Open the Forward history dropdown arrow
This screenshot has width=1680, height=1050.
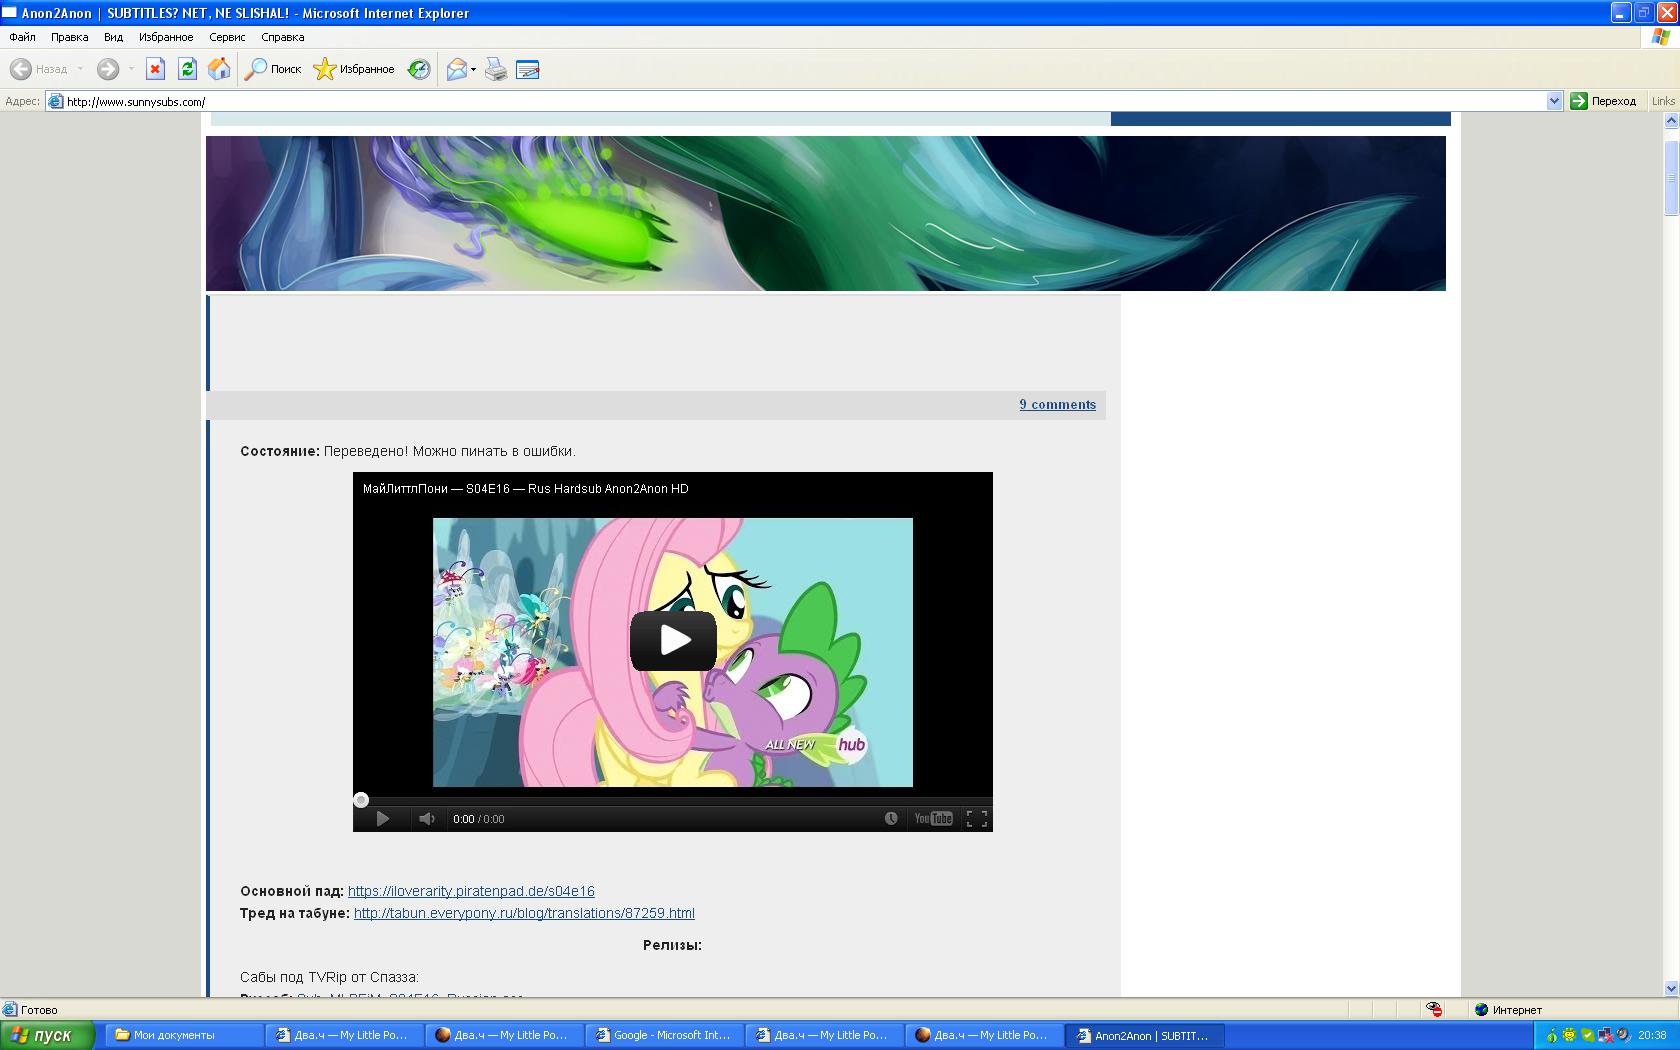[x=131, y=69]
